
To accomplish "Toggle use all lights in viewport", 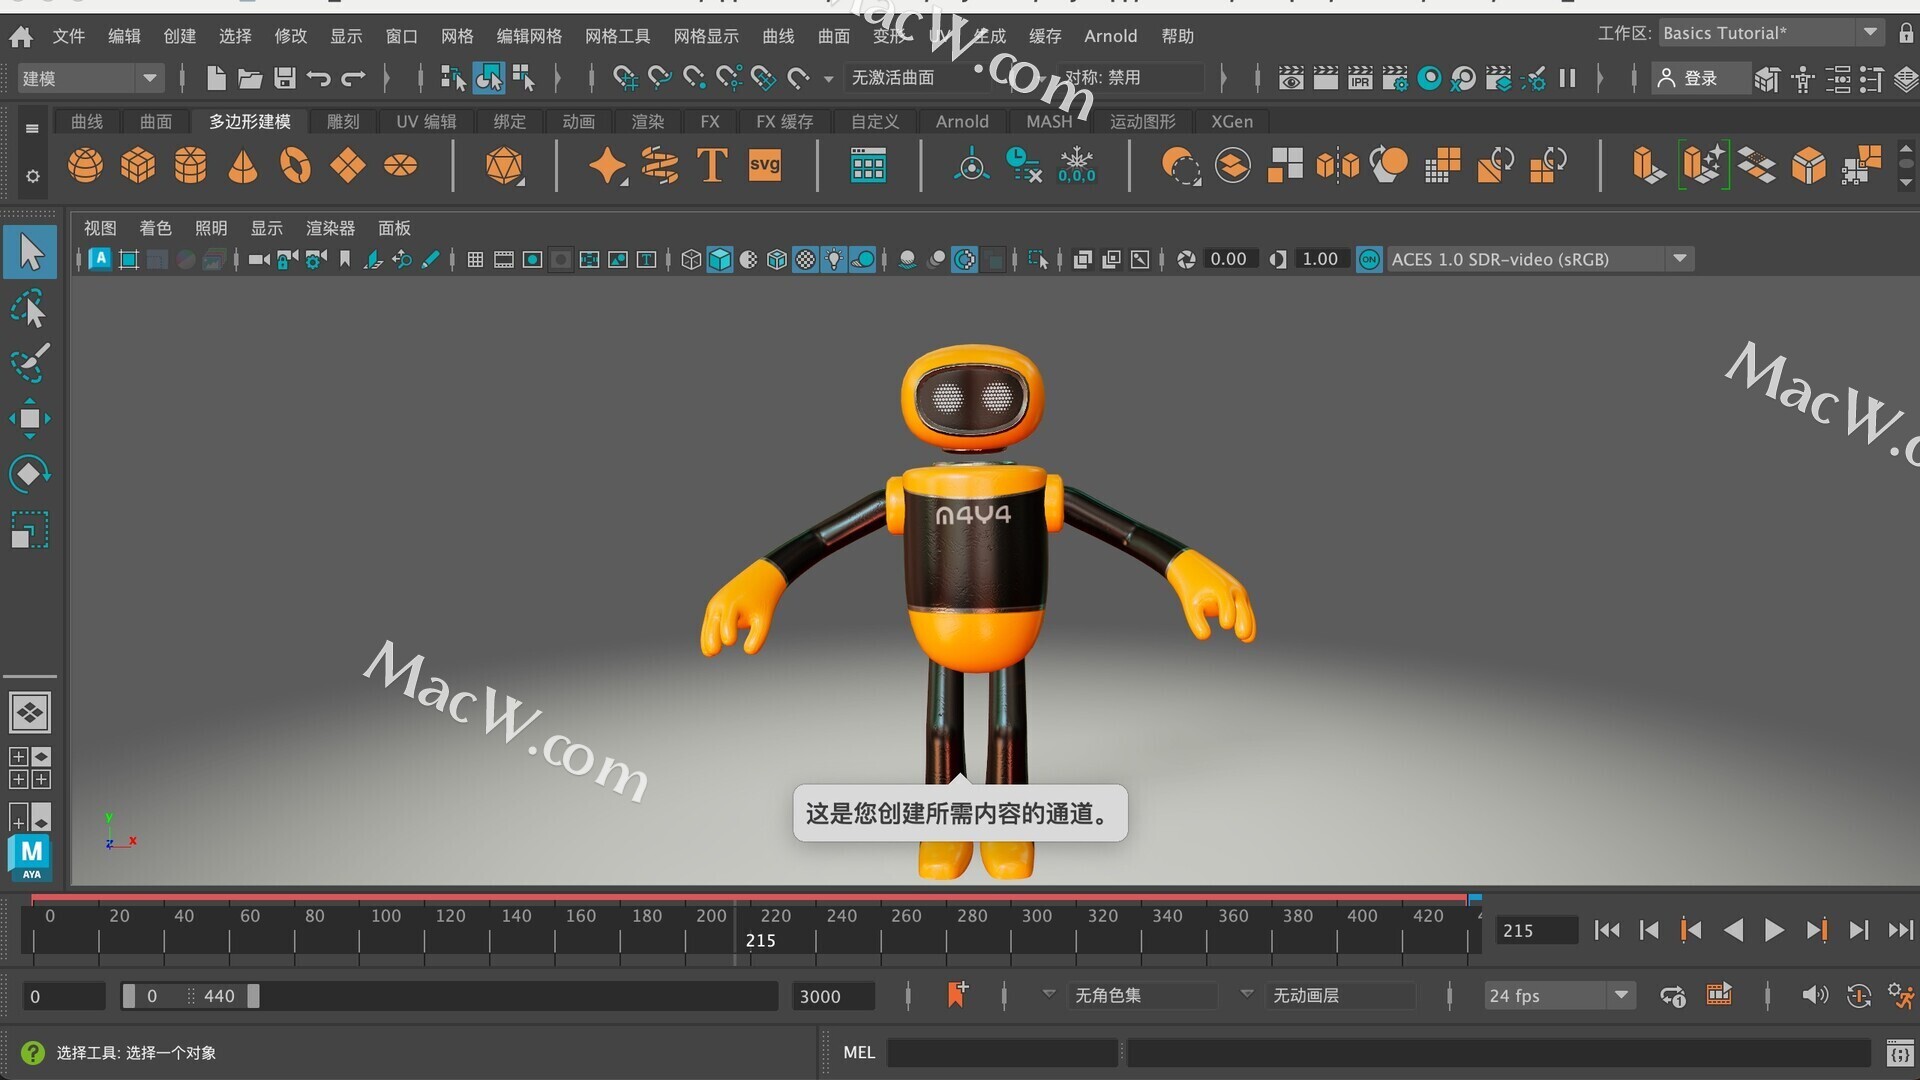I will (x=834, y=260).
